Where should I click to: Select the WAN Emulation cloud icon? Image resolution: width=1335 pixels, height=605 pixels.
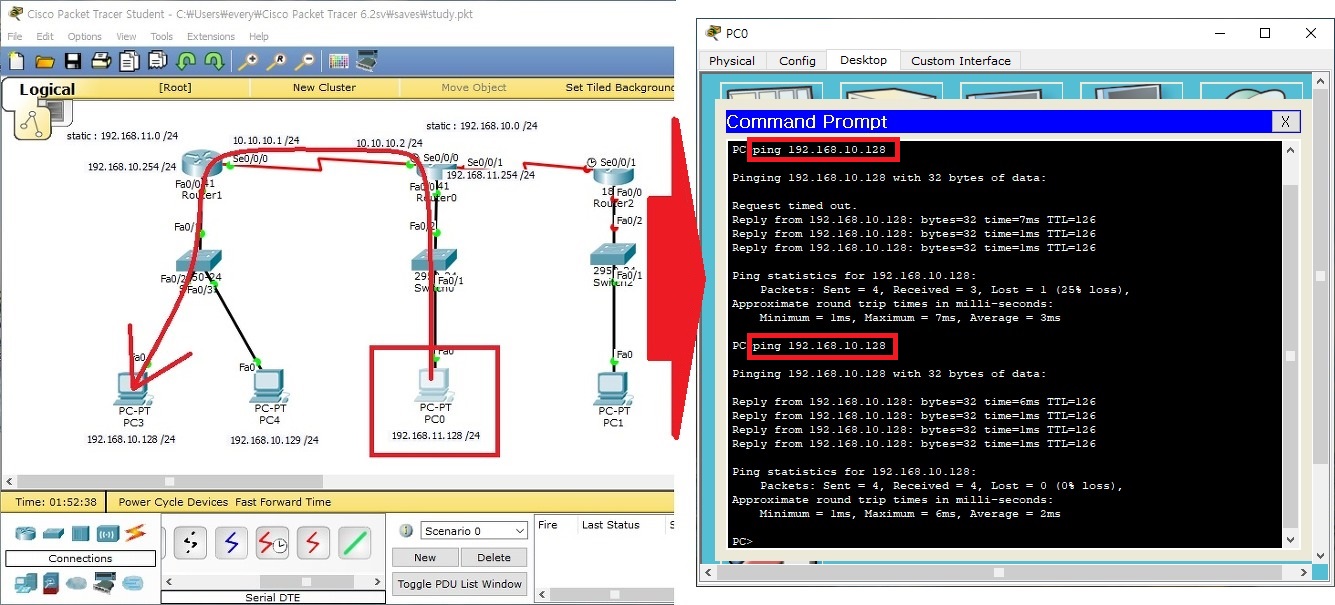tap(77, 582)
